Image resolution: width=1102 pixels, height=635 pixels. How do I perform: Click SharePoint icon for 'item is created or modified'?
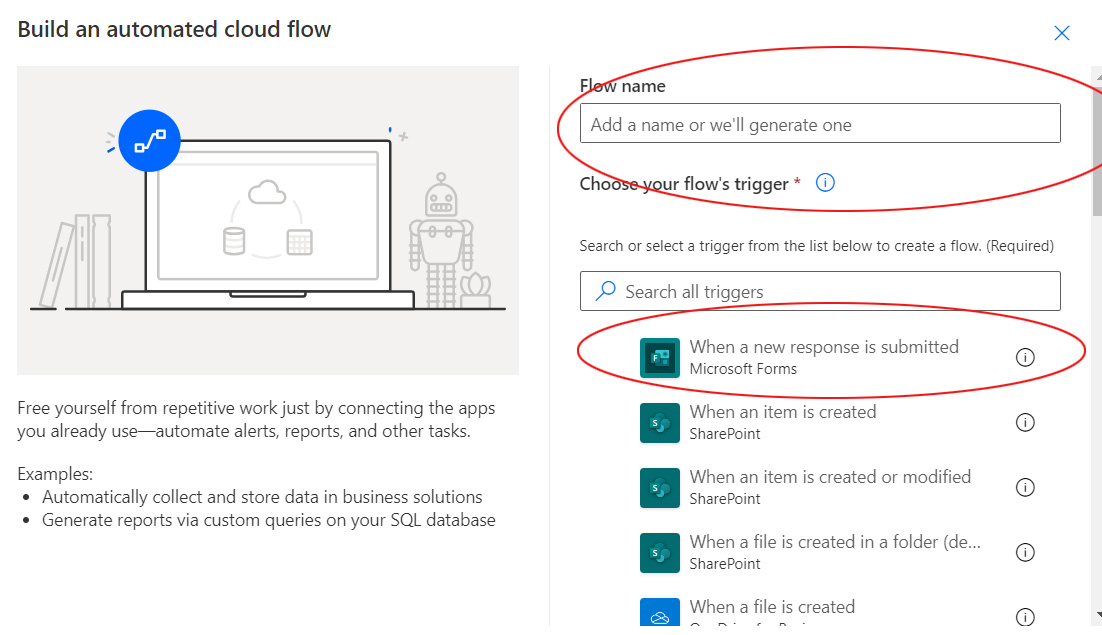click(x=659, y=488)
